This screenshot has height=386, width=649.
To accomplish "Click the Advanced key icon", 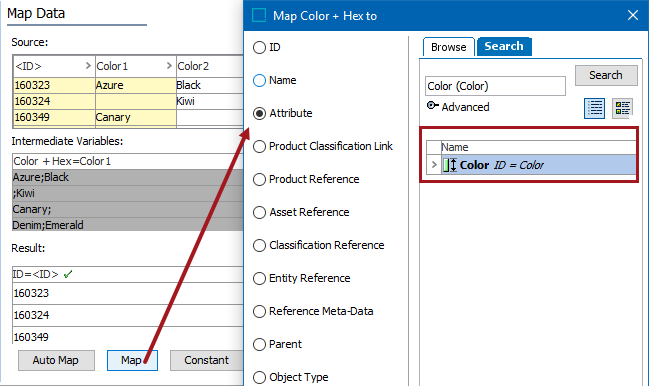I will (x=433, y=105).
